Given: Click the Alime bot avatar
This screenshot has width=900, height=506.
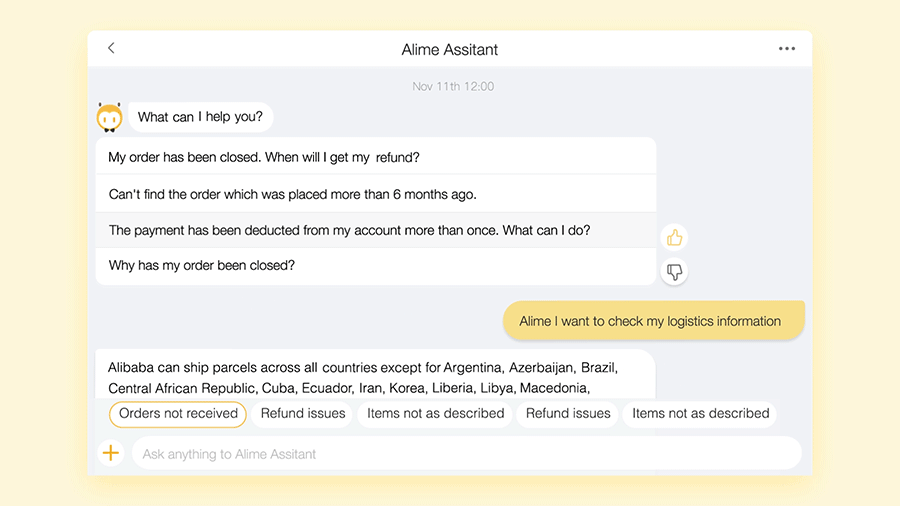Looking at the screenshot, I should (x=109, y=117).
